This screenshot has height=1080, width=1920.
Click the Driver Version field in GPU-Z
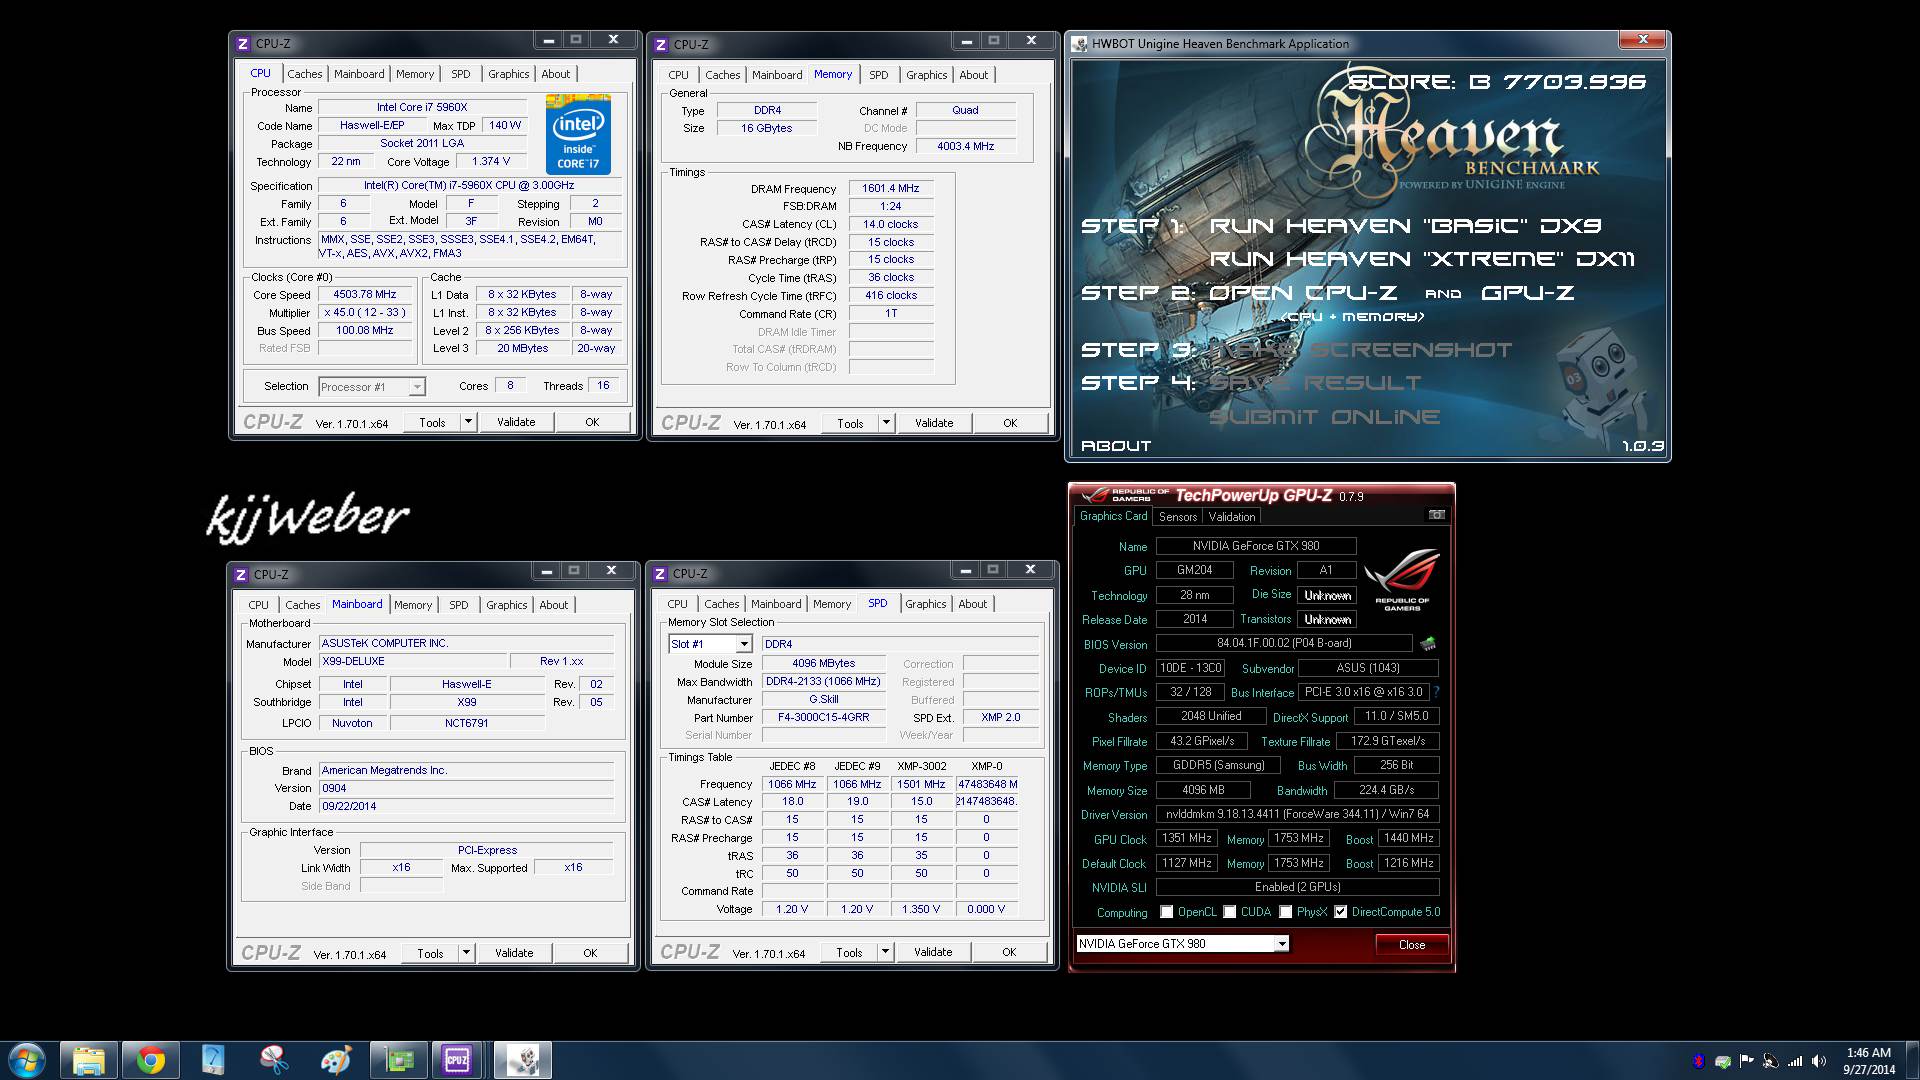coord(1297,814)
